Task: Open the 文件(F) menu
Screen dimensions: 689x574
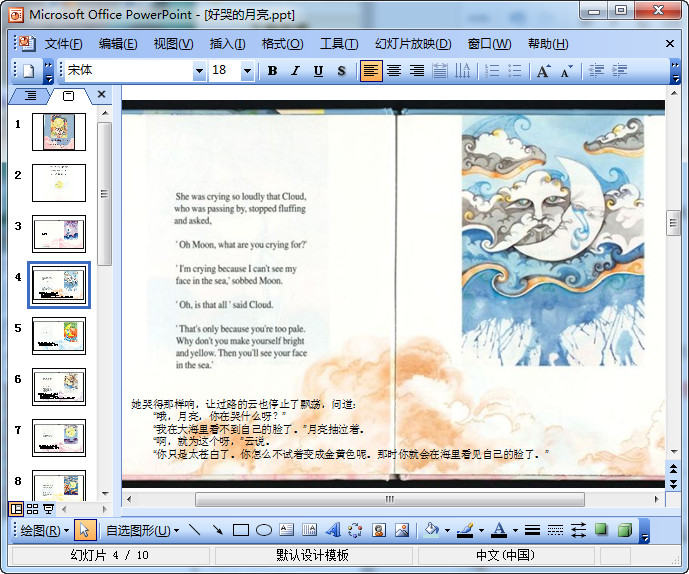Action: point(63,44)
